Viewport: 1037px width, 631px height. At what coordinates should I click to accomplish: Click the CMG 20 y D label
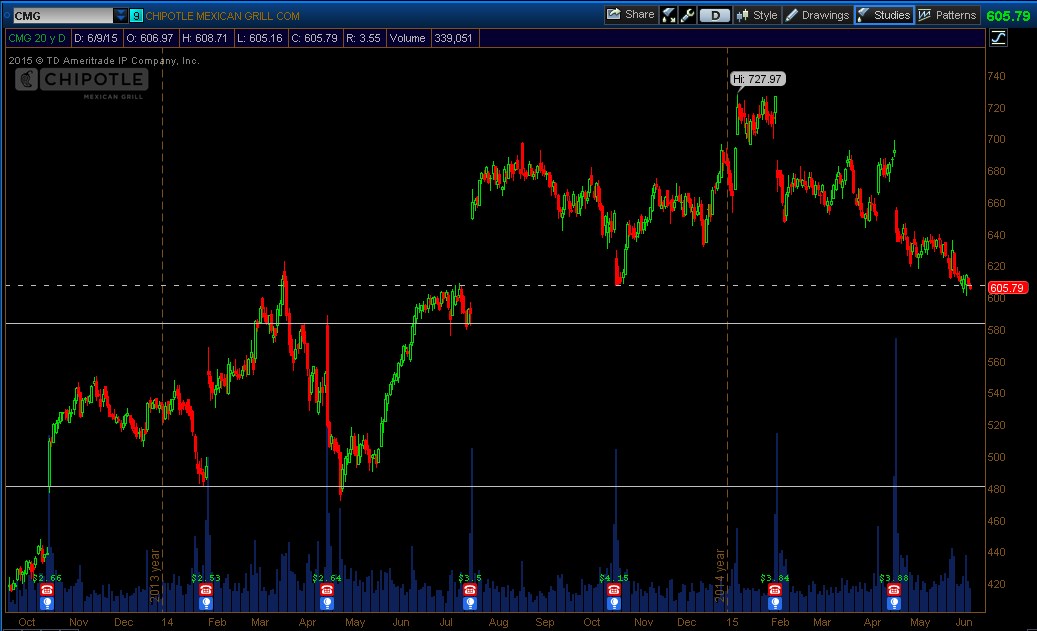pyautogui.click(x=37, y=38)
